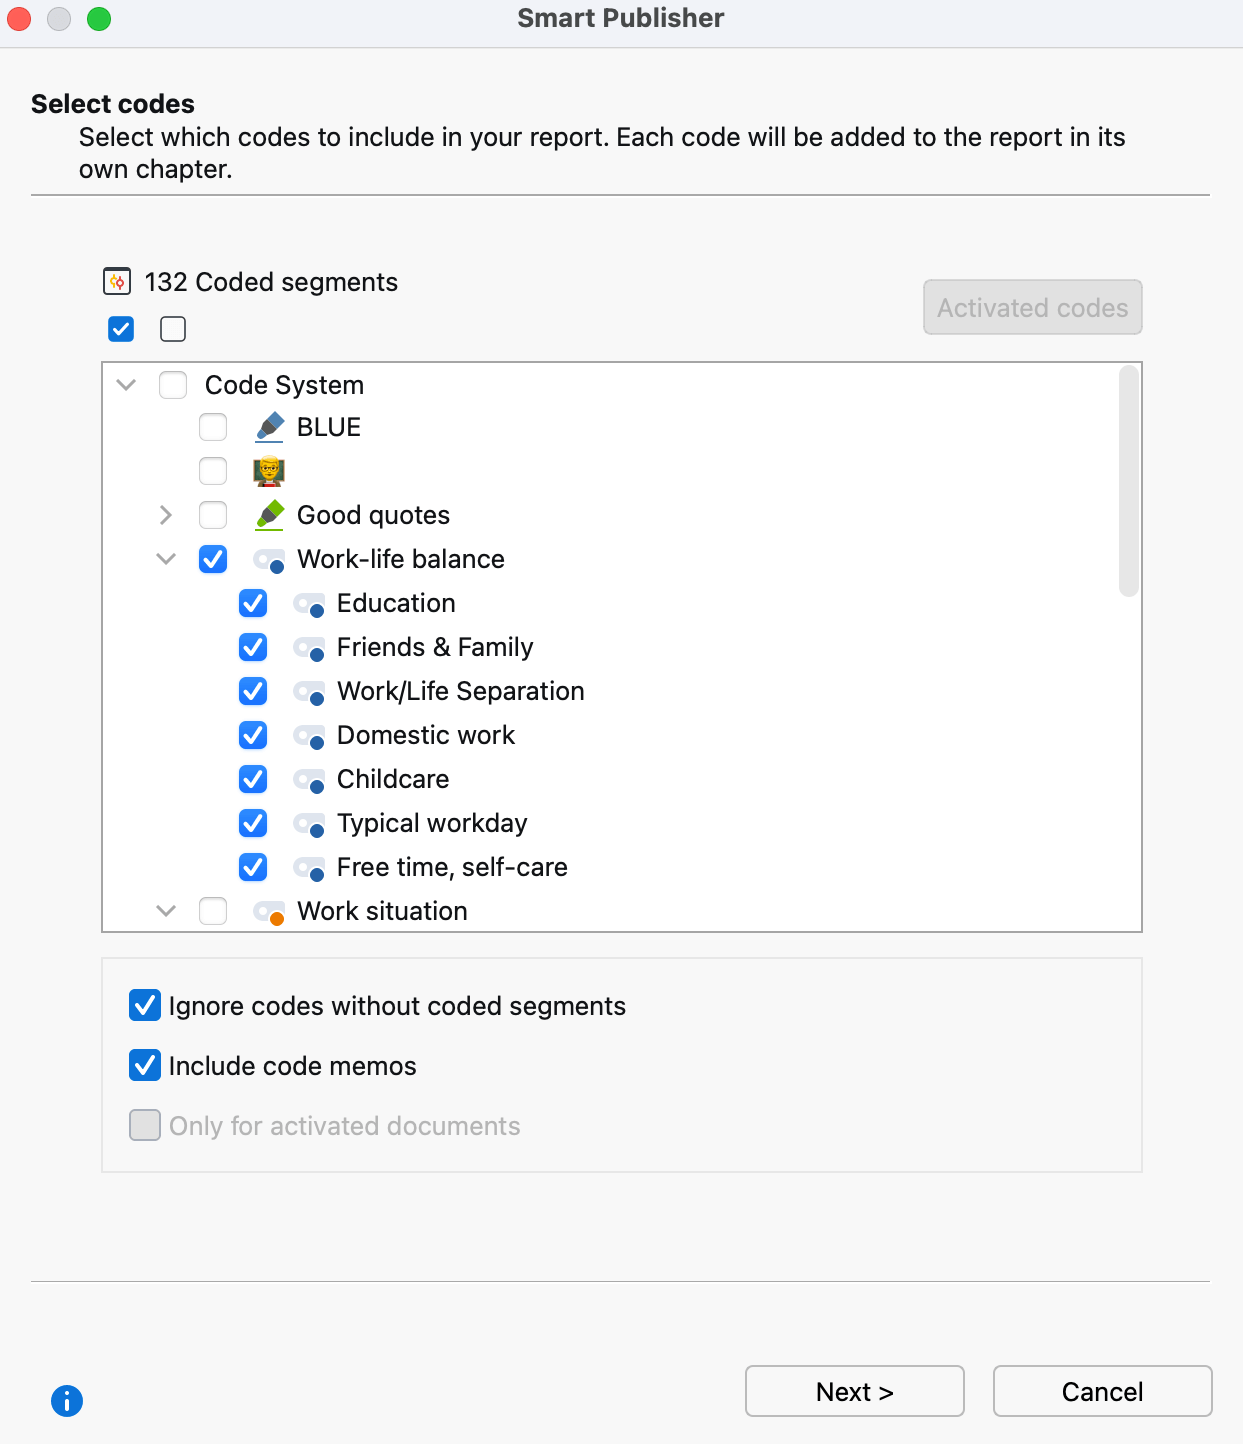
Task: Click the green Good quotes highlighter icon
Action: click(269, 515)
